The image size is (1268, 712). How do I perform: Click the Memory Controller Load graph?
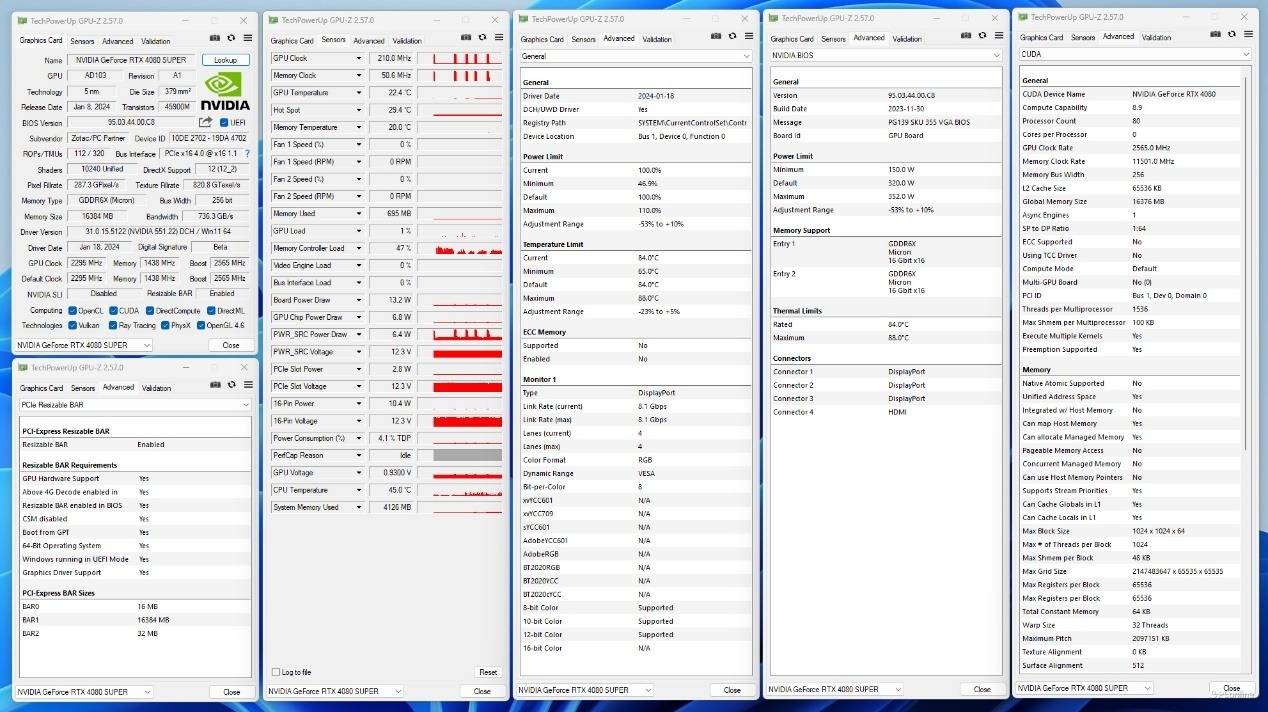pos(468,248)
